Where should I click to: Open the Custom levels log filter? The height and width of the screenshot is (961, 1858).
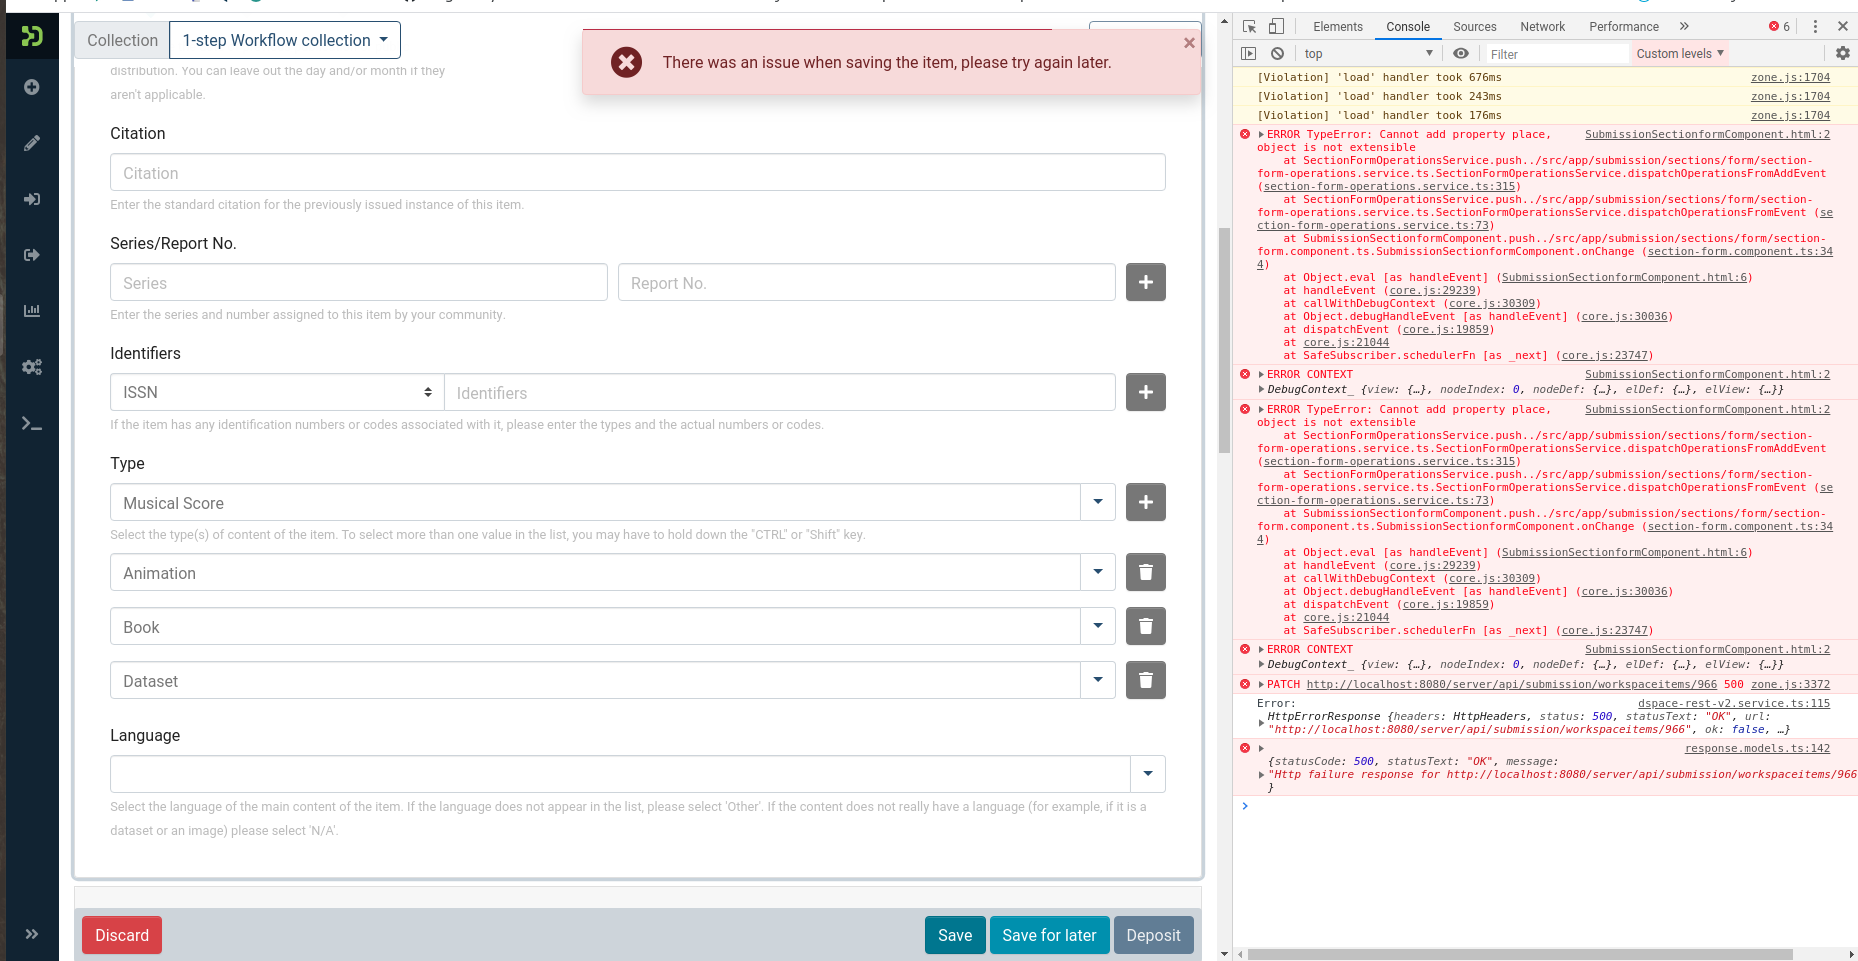coord(1680,54)
